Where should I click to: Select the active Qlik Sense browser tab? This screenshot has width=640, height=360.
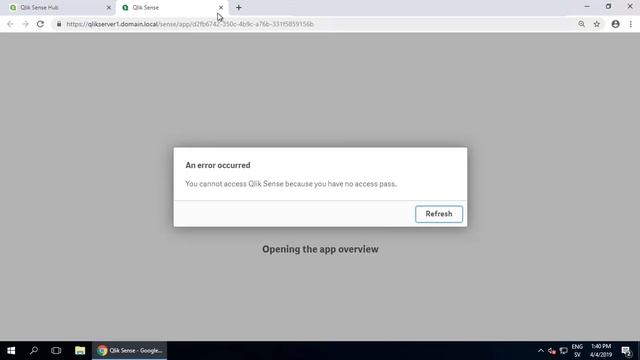pos(171,8)
